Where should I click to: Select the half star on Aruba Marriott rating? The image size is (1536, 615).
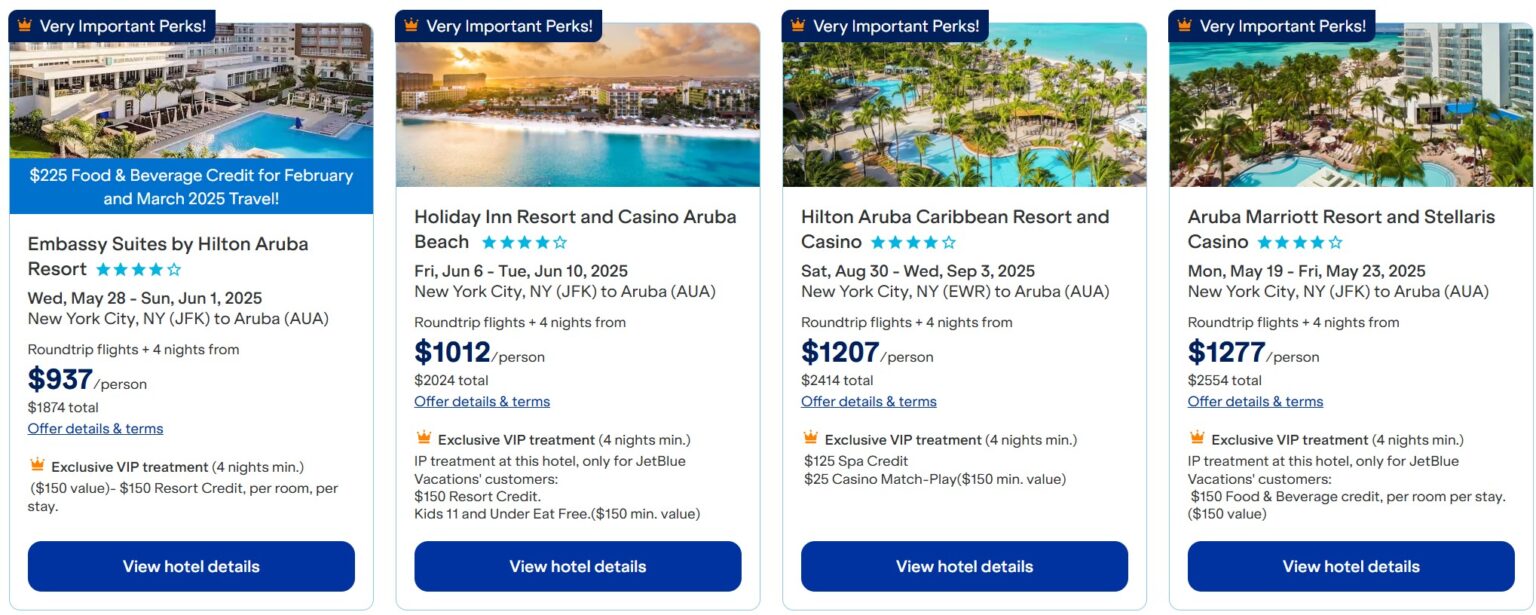coord(1335,241)
